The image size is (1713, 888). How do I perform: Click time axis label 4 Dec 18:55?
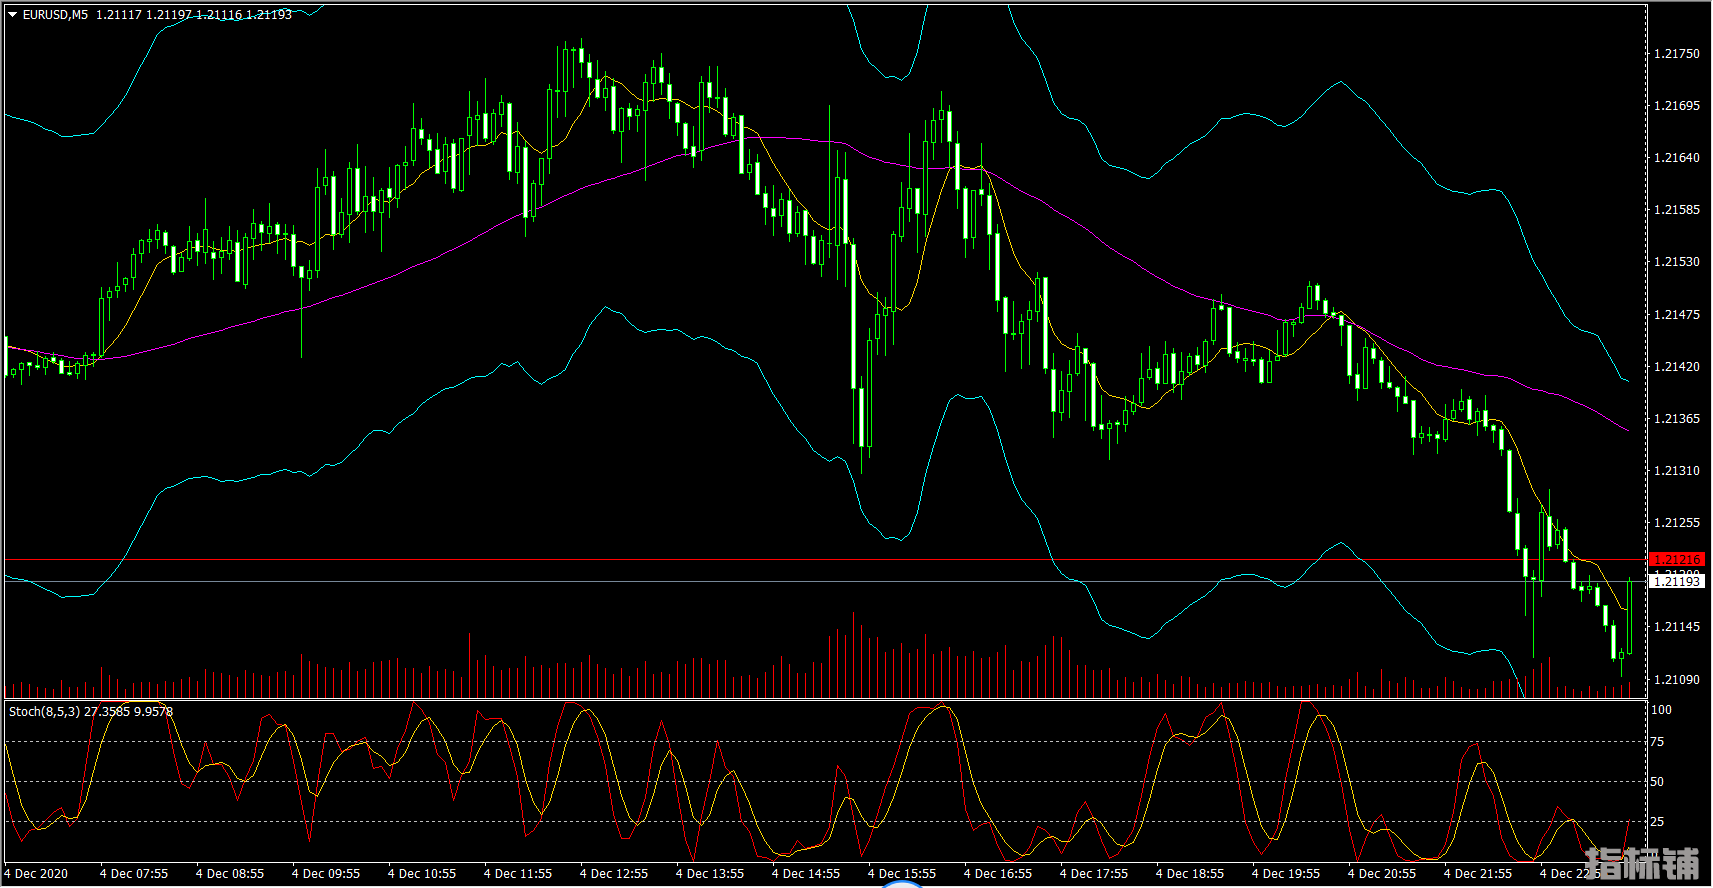pos(1190,874)
